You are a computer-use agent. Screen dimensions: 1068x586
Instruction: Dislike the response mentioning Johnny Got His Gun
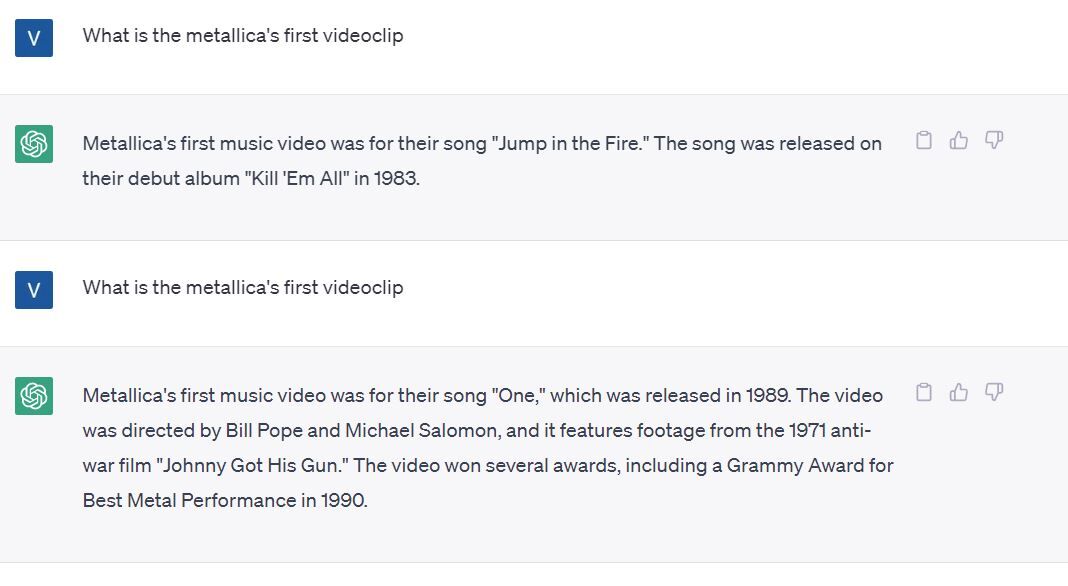point(994,392)
